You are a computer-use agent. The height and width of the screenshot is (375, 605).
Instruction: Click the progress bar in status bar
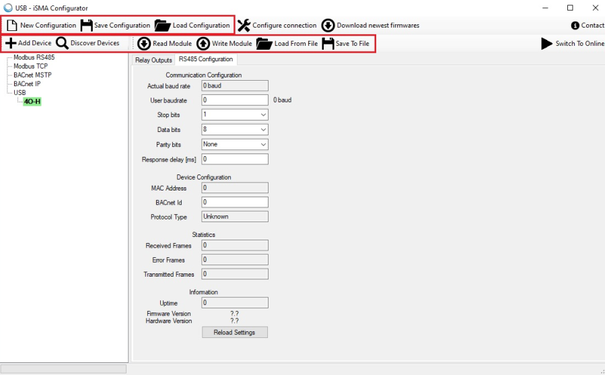pos(64,369)
